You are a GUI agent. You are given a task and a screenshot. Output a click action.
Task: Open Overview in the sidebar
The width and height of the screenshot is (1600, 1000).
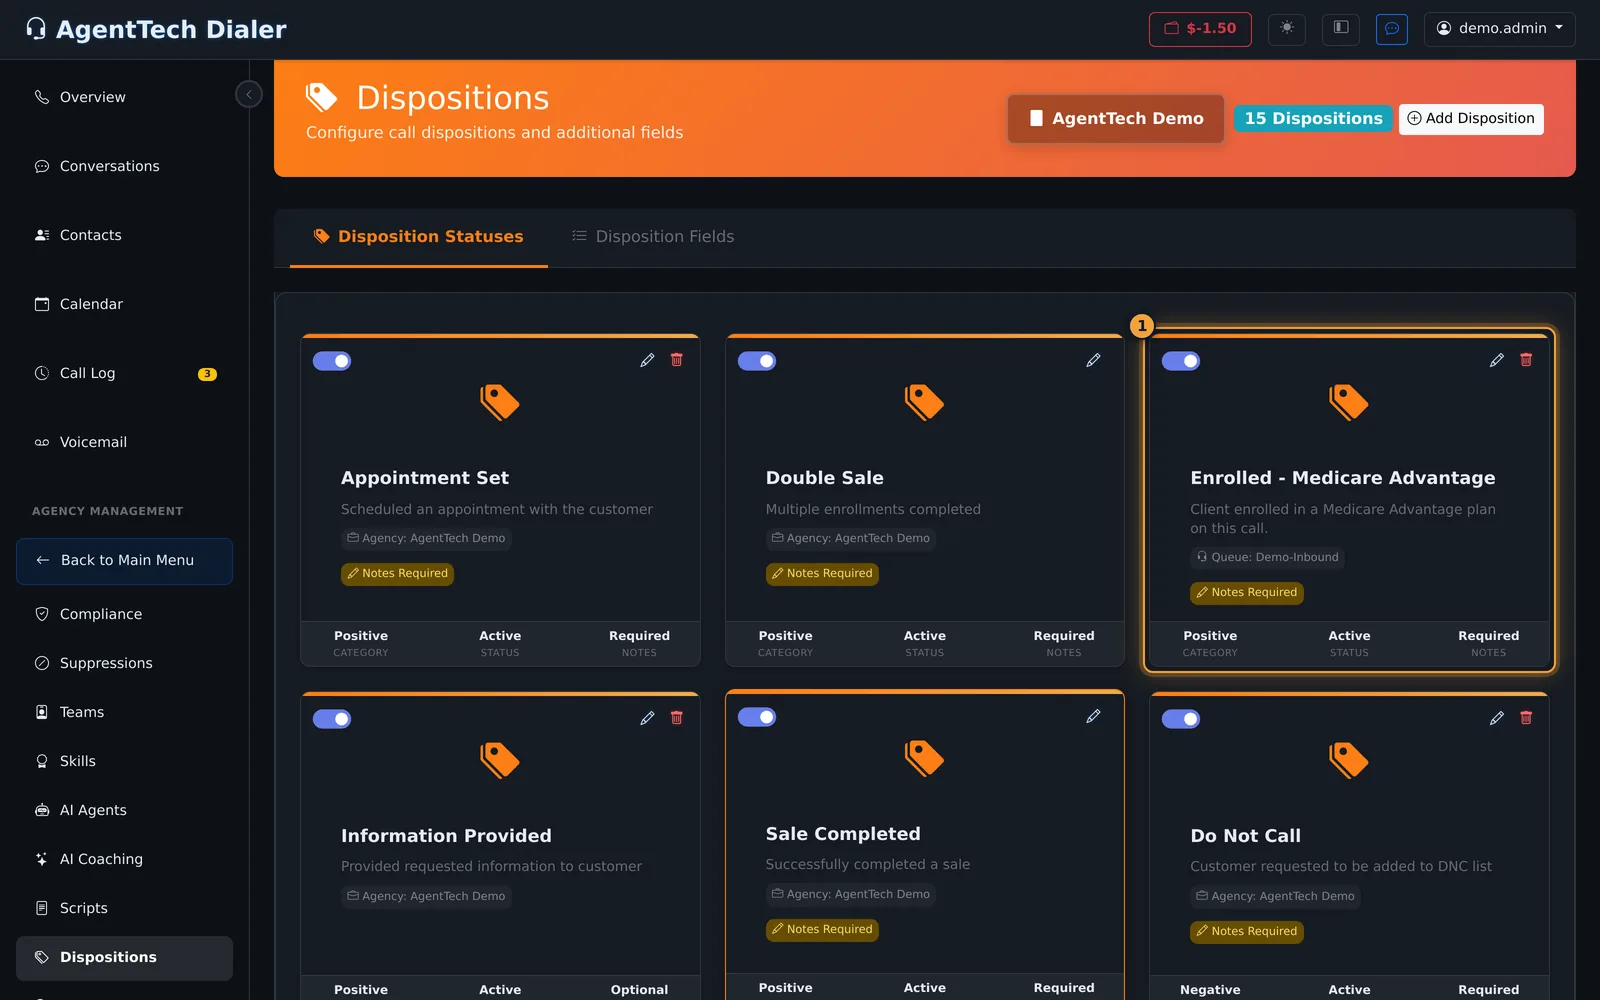124,97
